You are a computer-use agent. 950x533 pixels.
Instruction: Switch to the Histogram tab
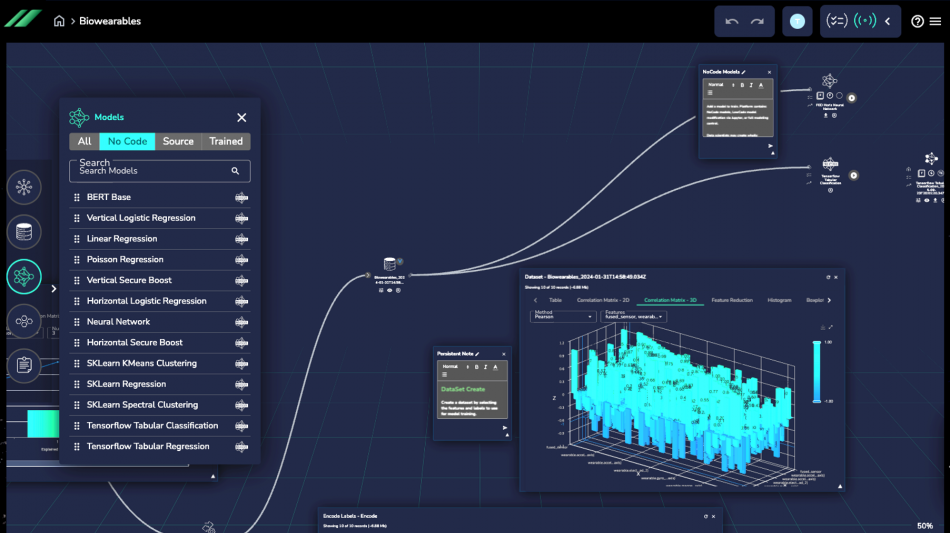(779, 300)
